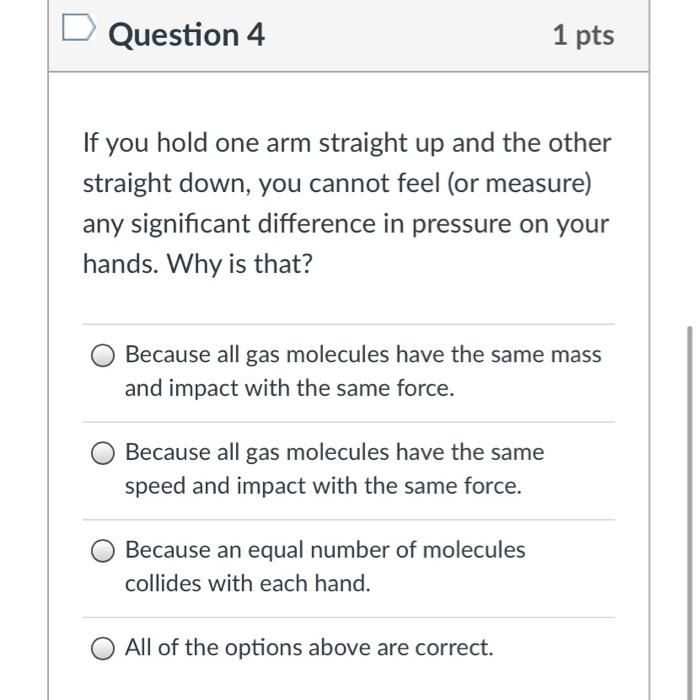Screen dimensions: 698x700
Task: Pick the 'equal number of molecules' radio button
Action: 103,551
